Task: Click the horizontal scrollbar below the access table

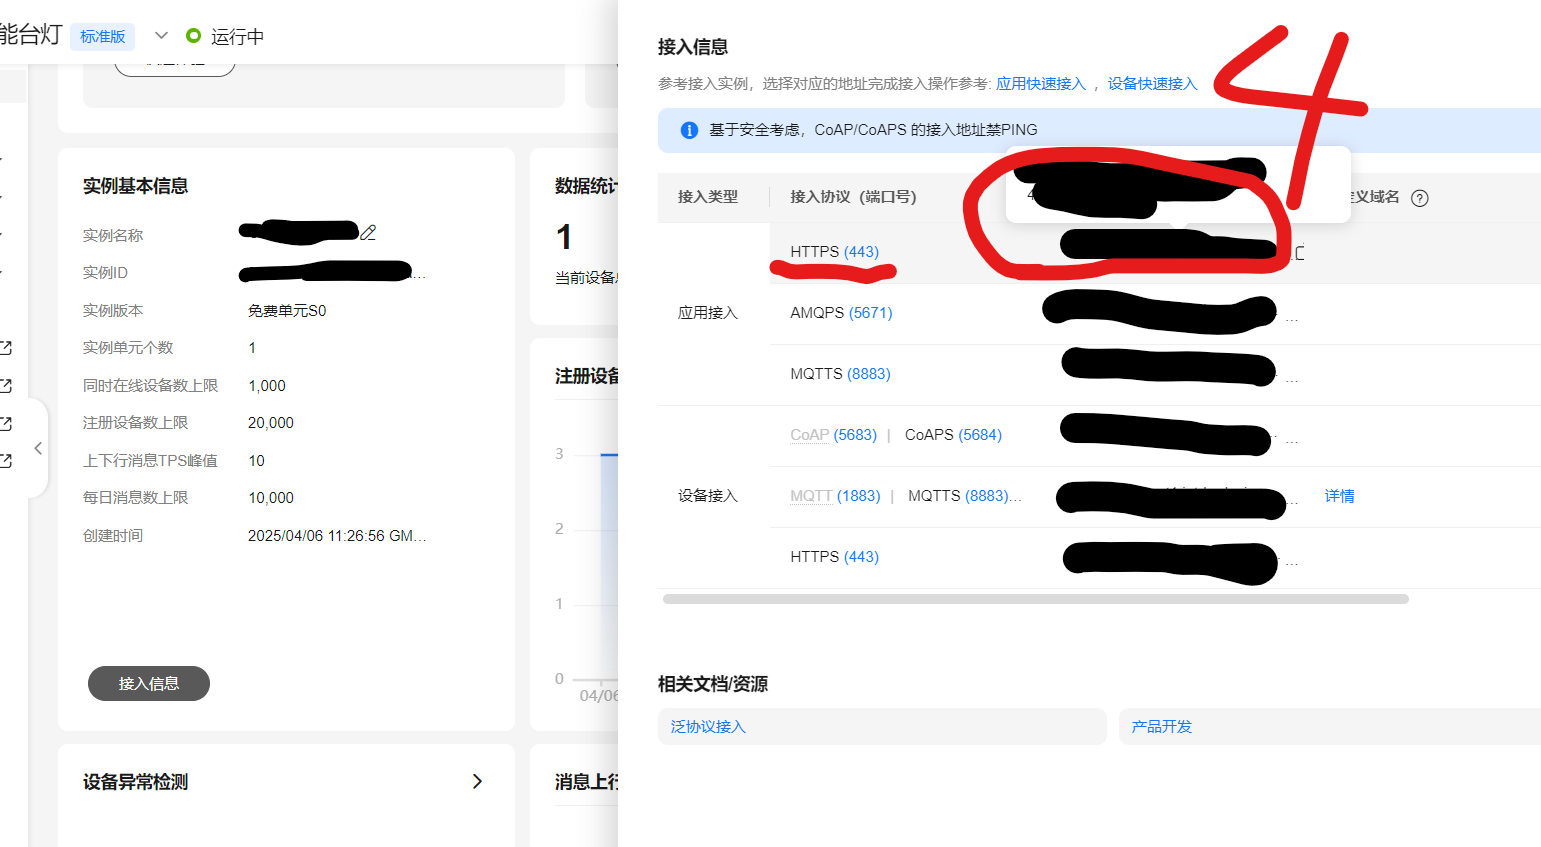Action: (1035, 598)
